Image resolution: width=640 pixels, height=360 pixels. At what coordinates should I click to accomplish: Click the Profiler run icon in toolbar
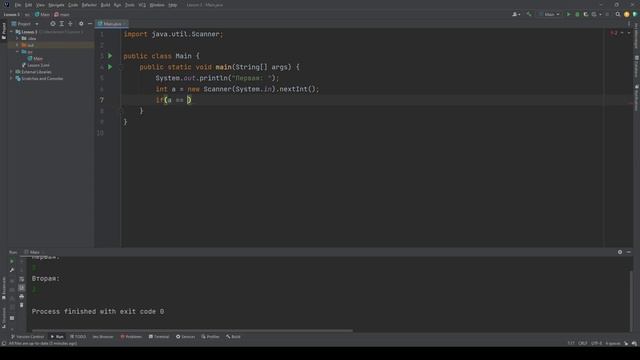595,14
